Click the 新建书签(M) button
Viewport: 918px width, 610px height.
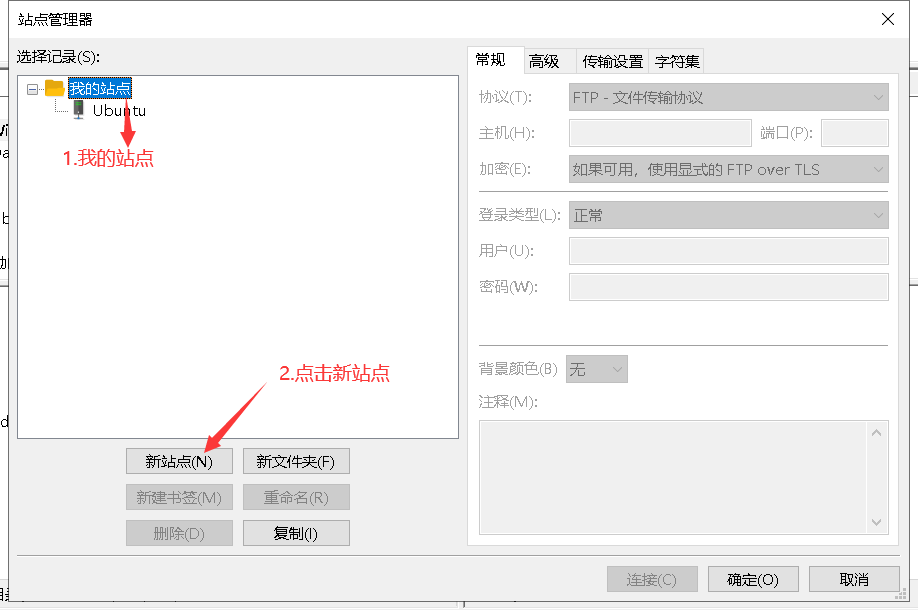[x=179, y=498]
